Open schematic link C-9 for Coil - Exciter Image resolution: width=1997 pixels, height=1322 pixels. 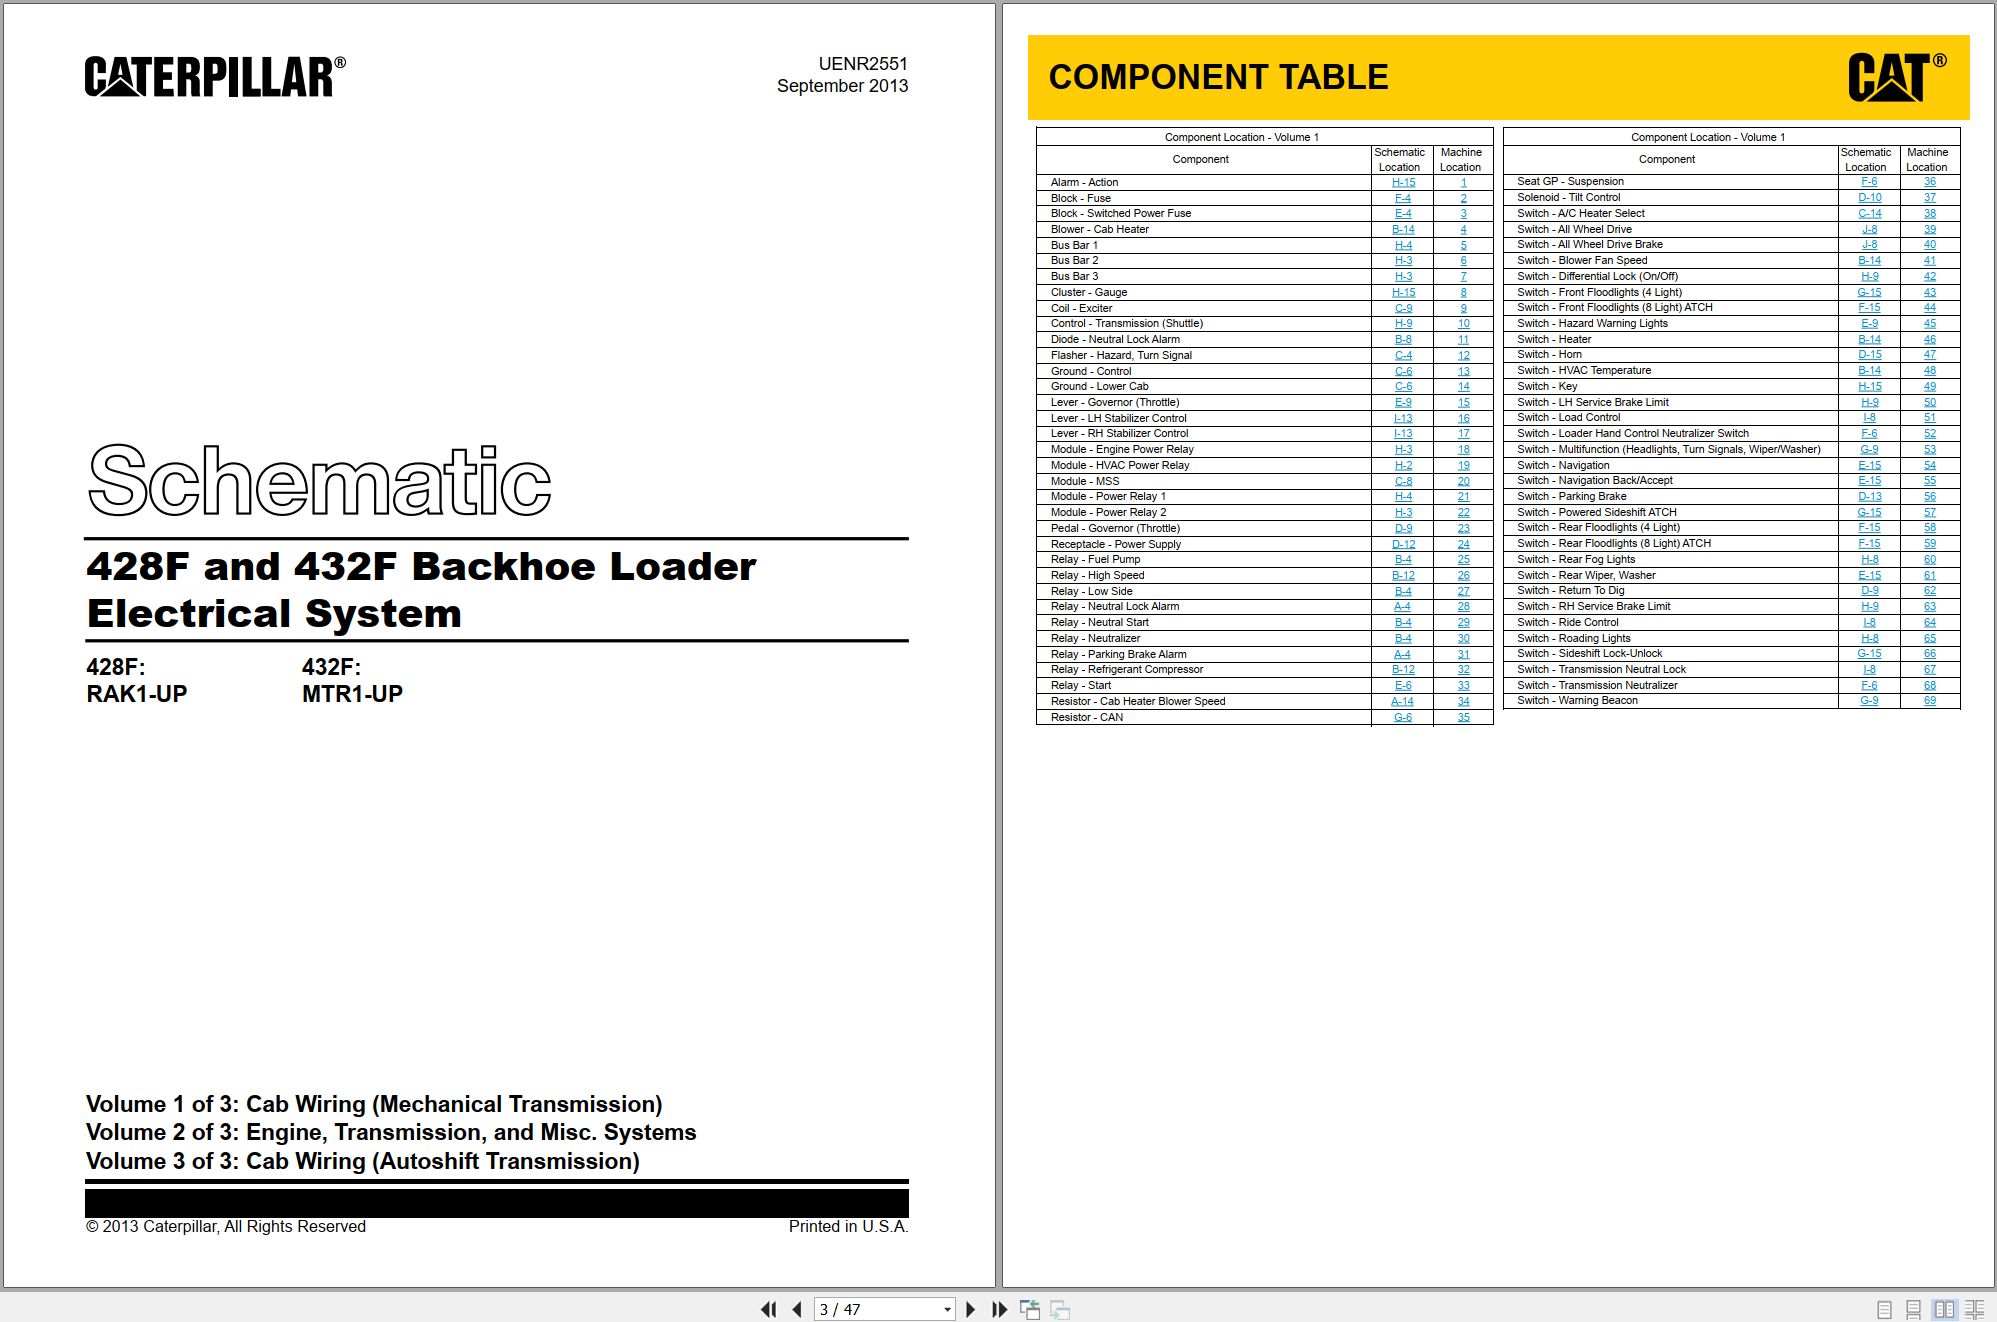(x=1403, y=308)
